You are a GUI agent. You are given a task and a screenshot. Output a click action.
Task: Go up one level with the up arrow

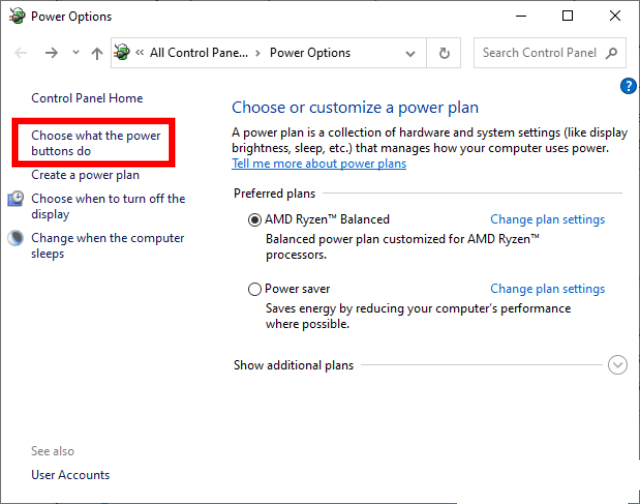(97, 53)
